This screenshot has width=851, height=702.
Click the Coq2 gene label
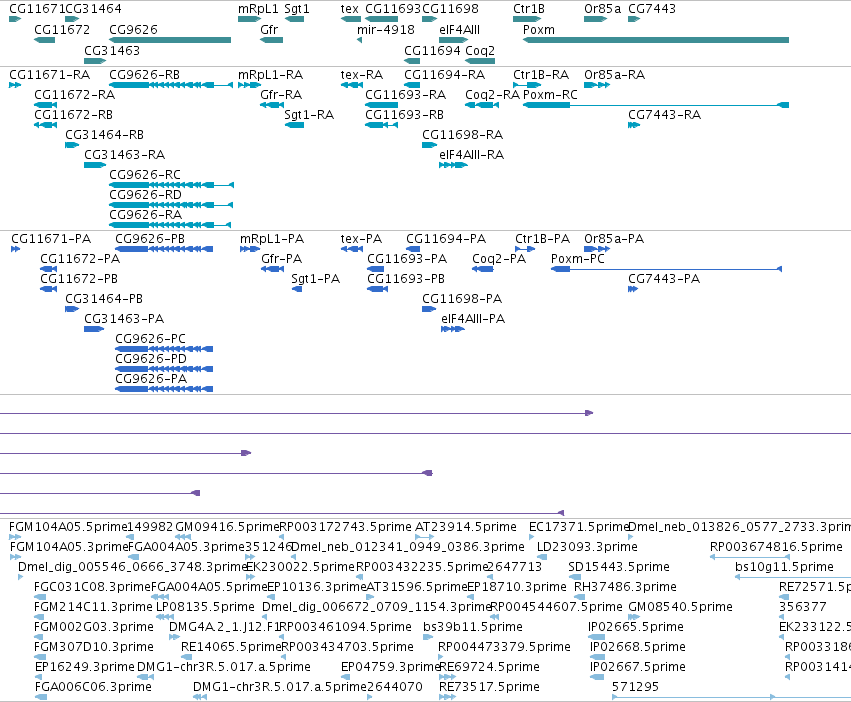pos(480,50)
